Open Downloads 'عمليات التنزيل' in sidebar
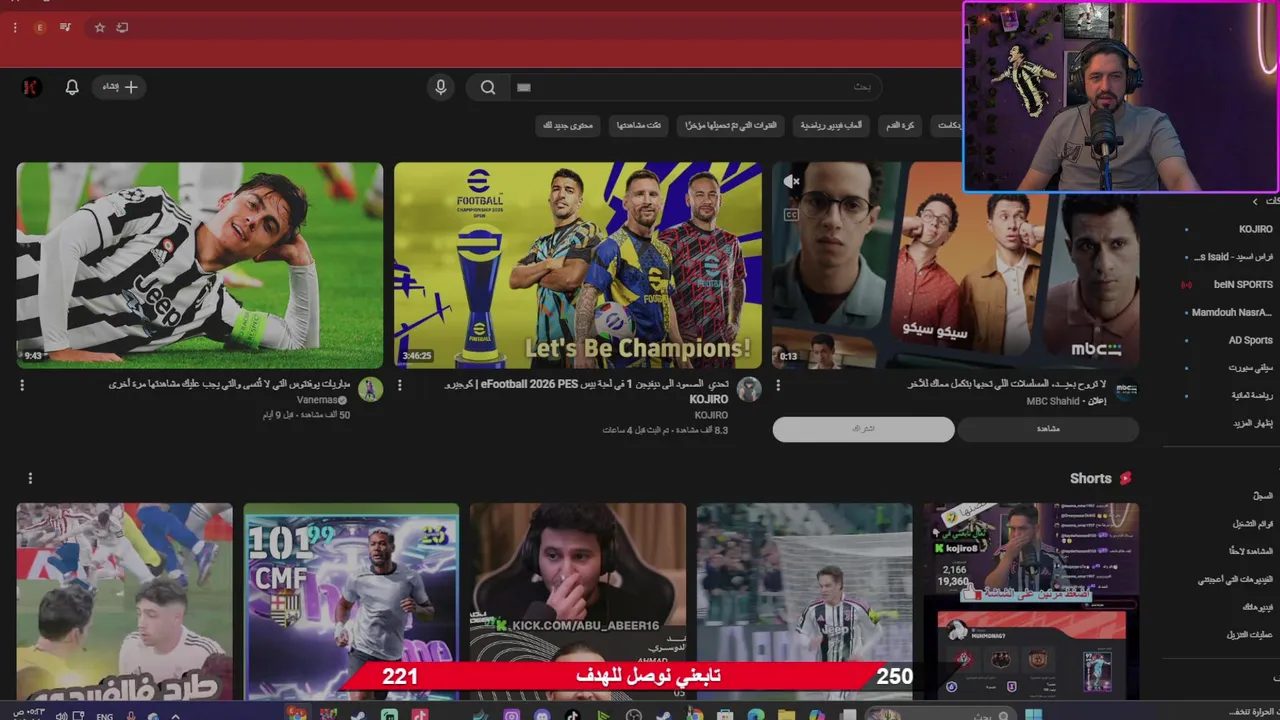Image resolution: width=1280 pixels, height=720 pixels. (x=1249, y=635)
